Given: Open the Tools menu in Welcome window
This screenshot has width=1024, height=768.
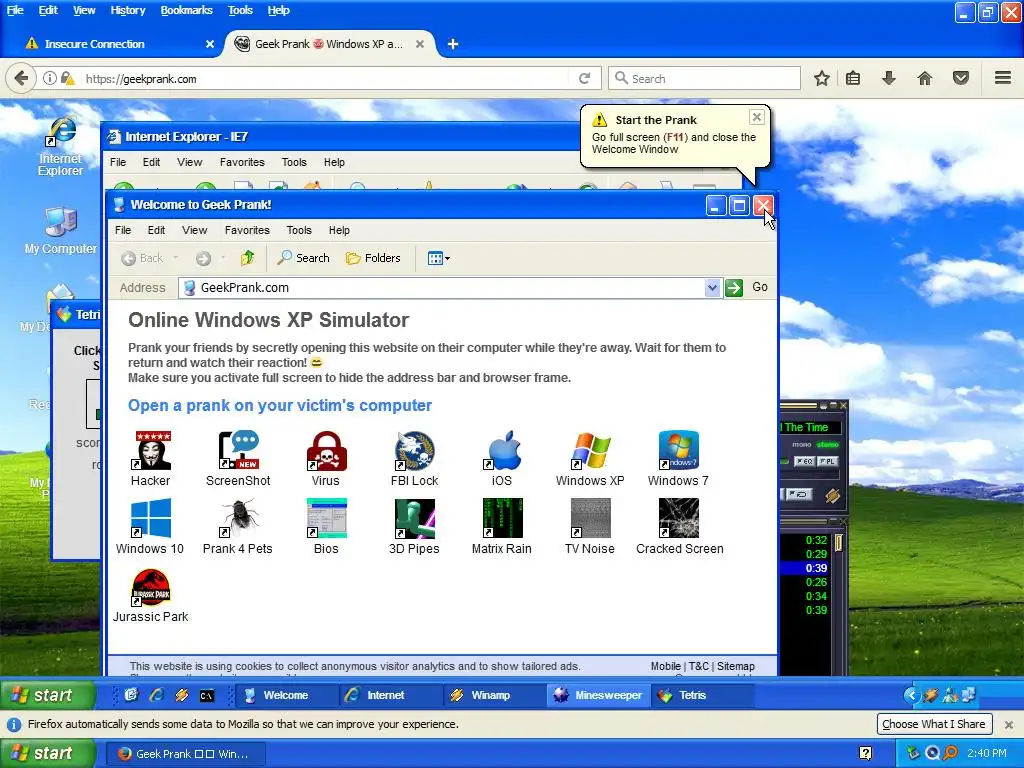Looking at the screenshot, I should (x=298, y=230).
